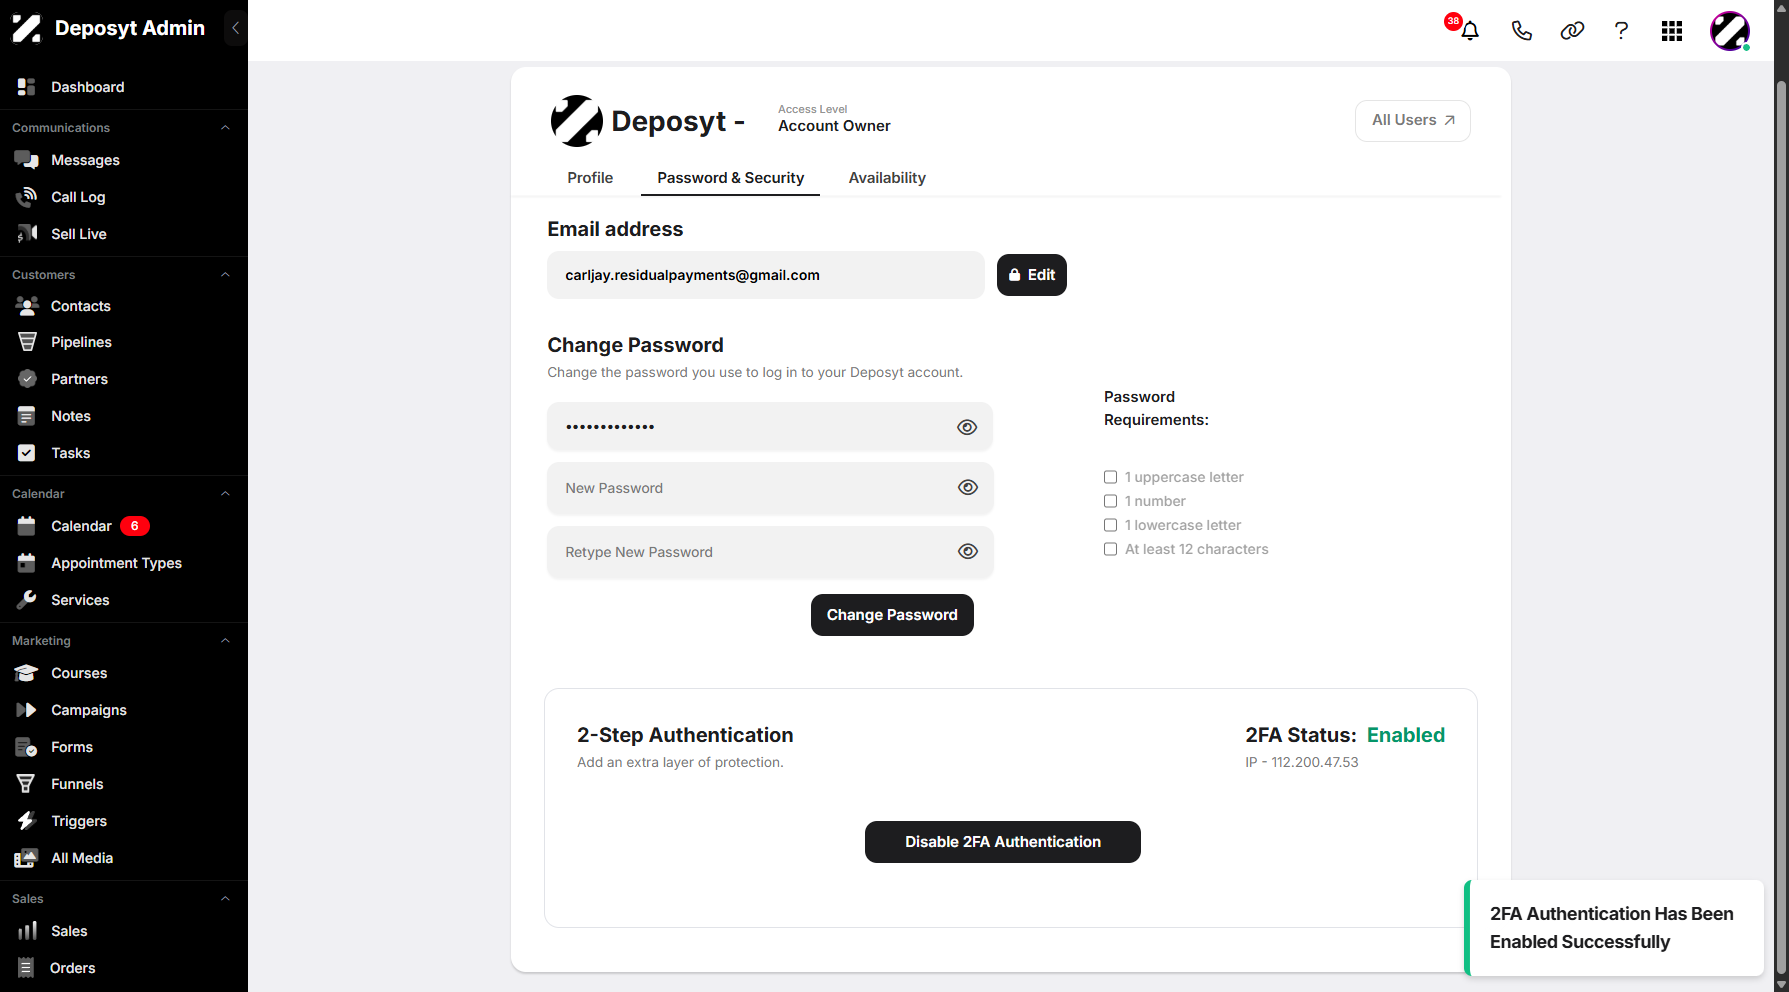Screen dimensions: 1789x992
Task: Collapse the Customers section
Action: [x=225, y=275]
